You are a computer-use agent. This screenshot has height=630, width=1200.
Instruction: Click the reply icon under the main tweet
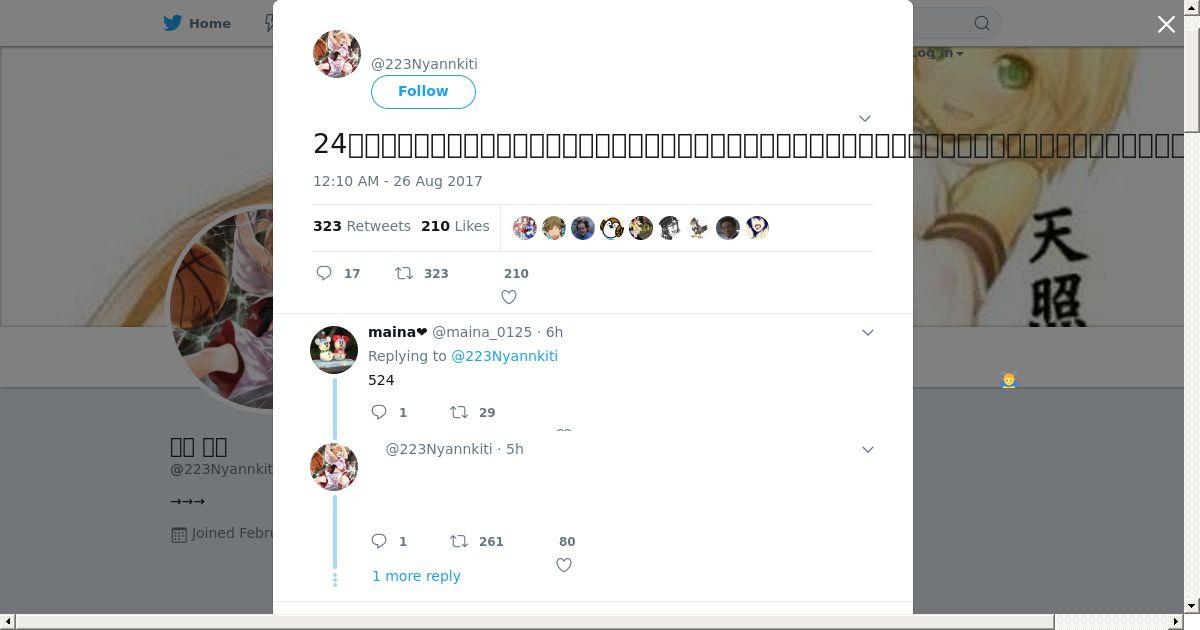[324, 273]
